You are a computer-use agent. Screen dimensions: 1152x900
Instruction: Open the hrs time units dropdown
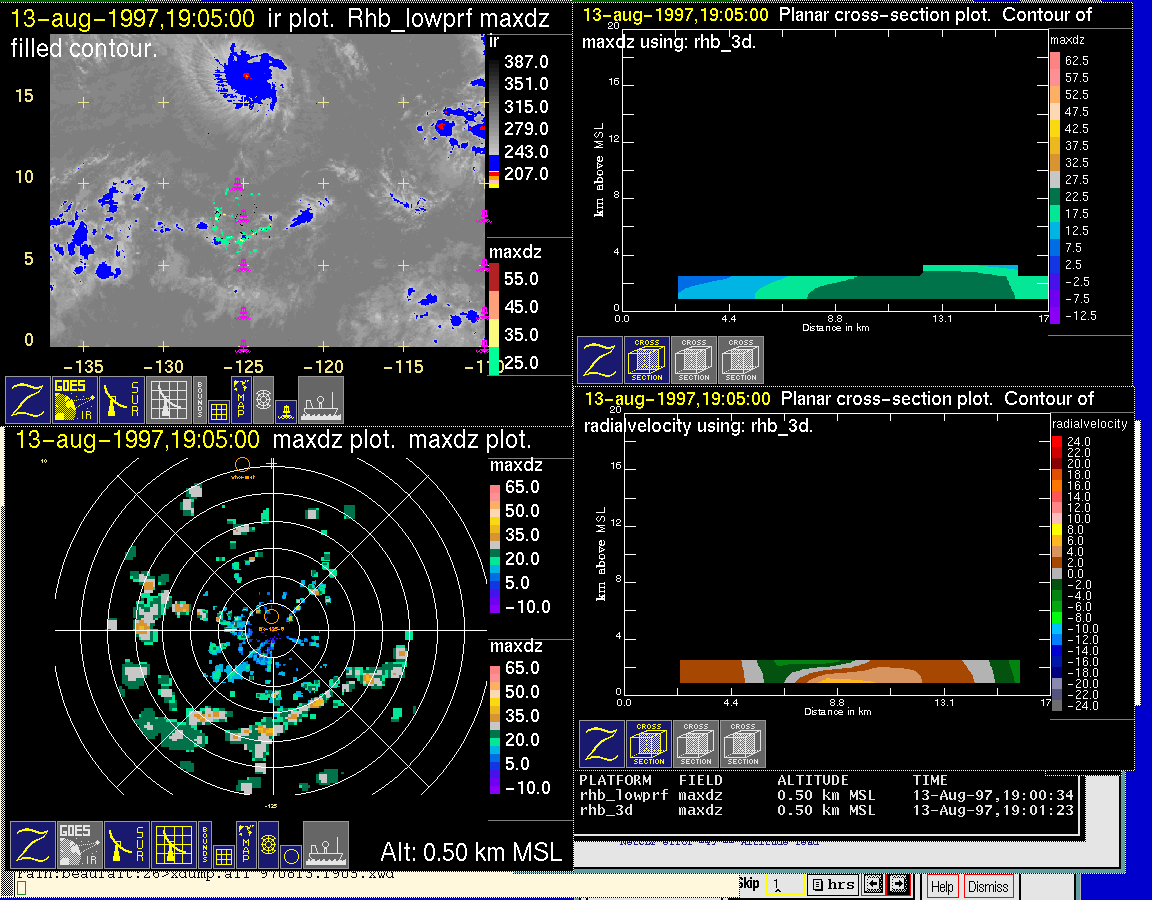coord(832,885)
